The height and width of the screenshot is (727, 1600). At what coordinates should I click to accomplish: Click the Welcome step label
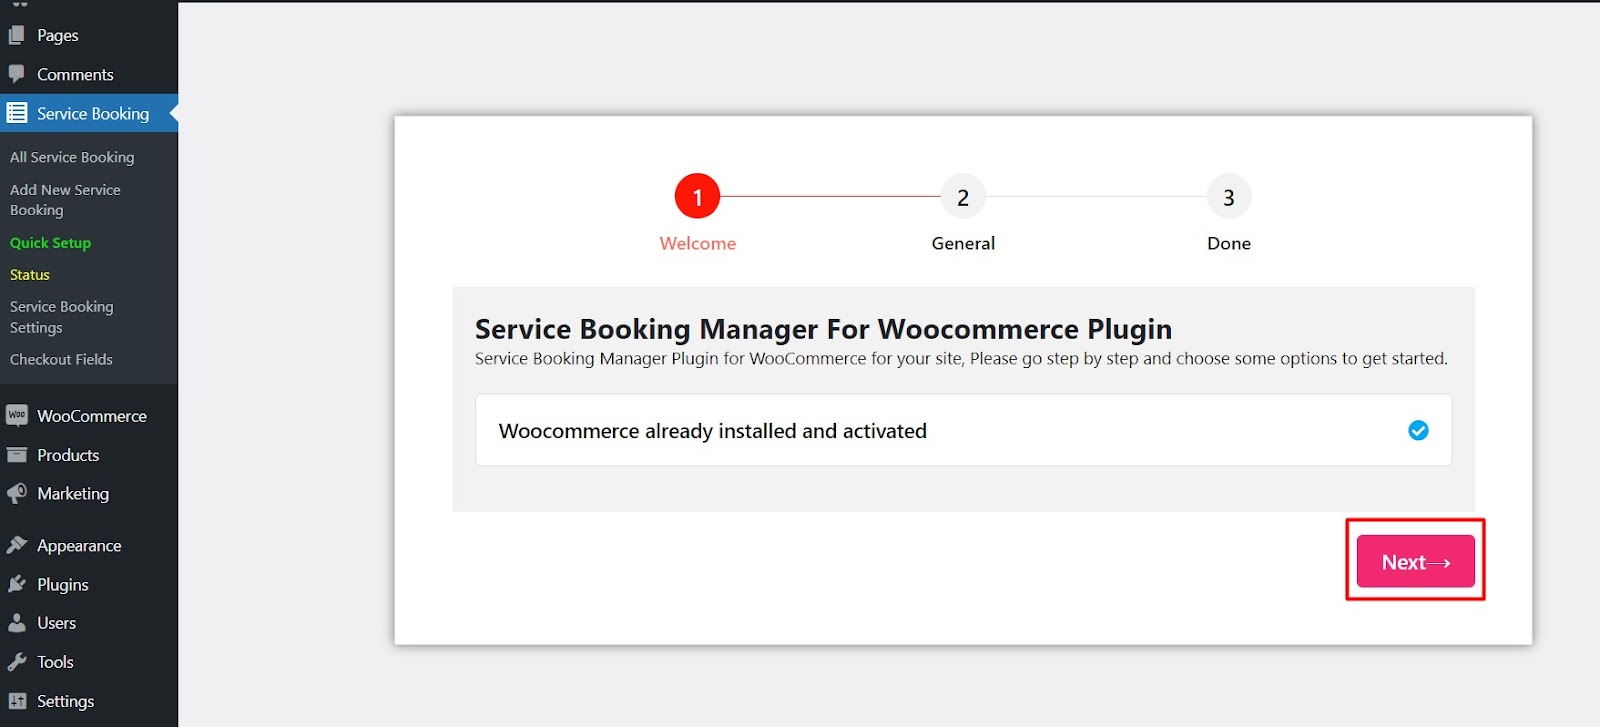[x=698, y=243]
